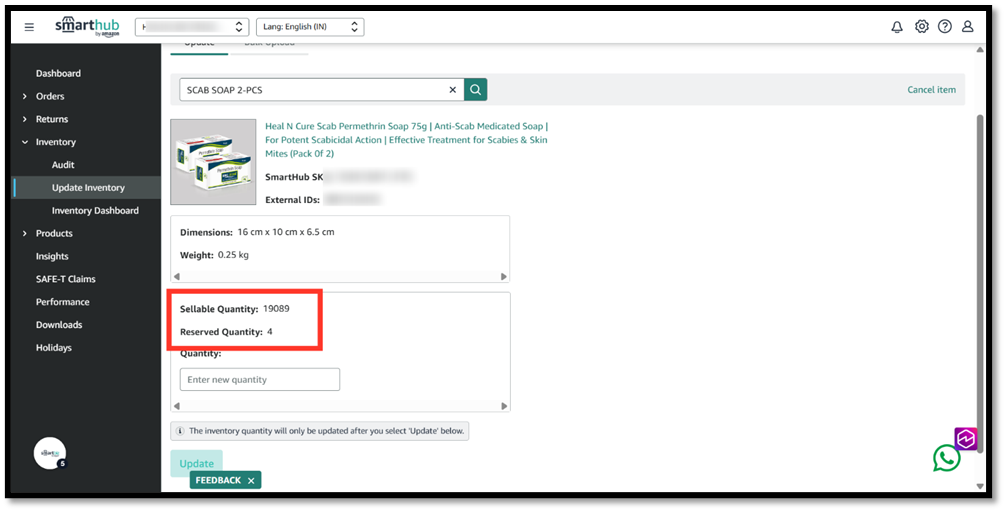Click the SmartHub avatar badge in sidebar
1005x511 pixels.
tap(50, 453)
